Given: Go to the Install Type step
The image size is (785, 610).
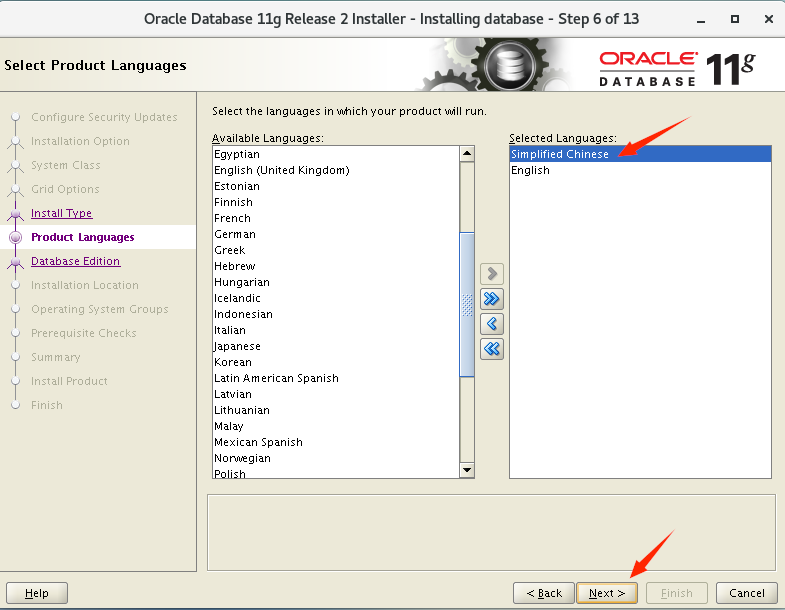Looking at the screenshot, I should pos(62,213).
